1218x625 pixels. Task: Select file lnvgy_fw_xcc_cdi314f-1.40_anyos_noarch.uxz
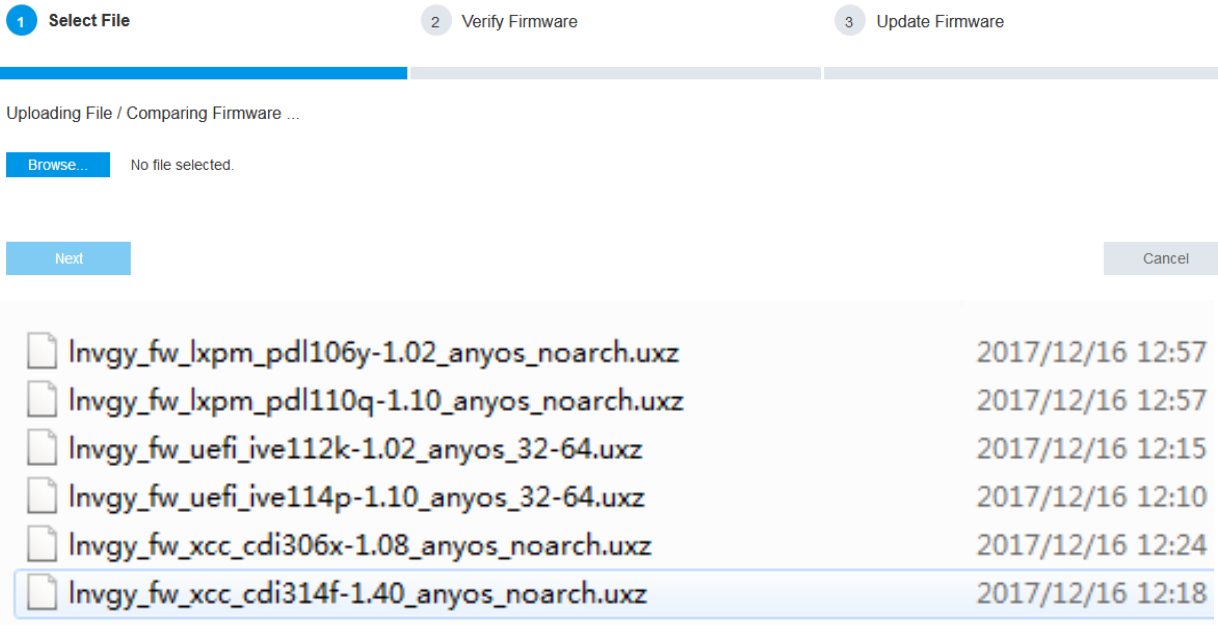pyautogui.click(x=358, y=593)
